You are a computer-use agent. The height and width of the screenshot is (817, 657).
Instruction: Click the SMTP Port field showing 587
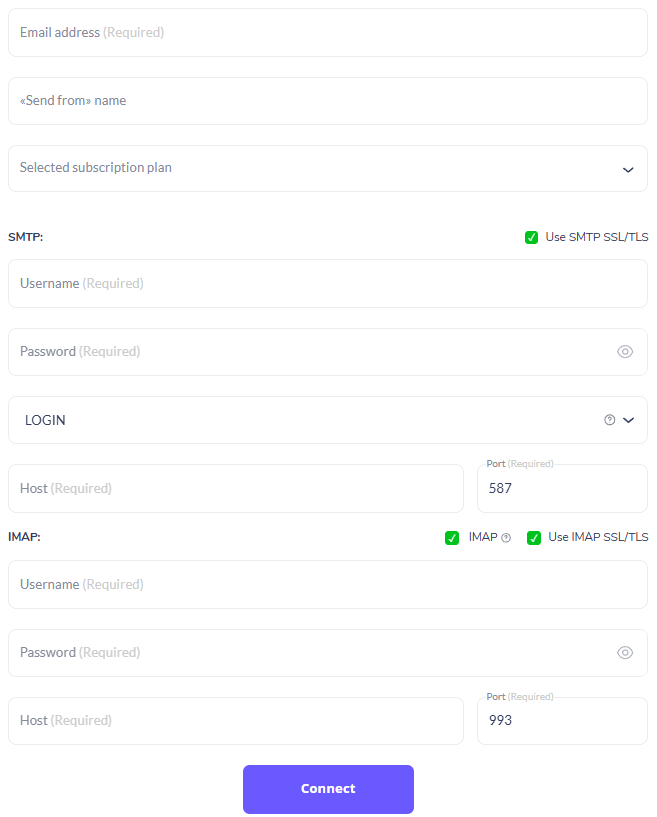(x=562, y=488)
